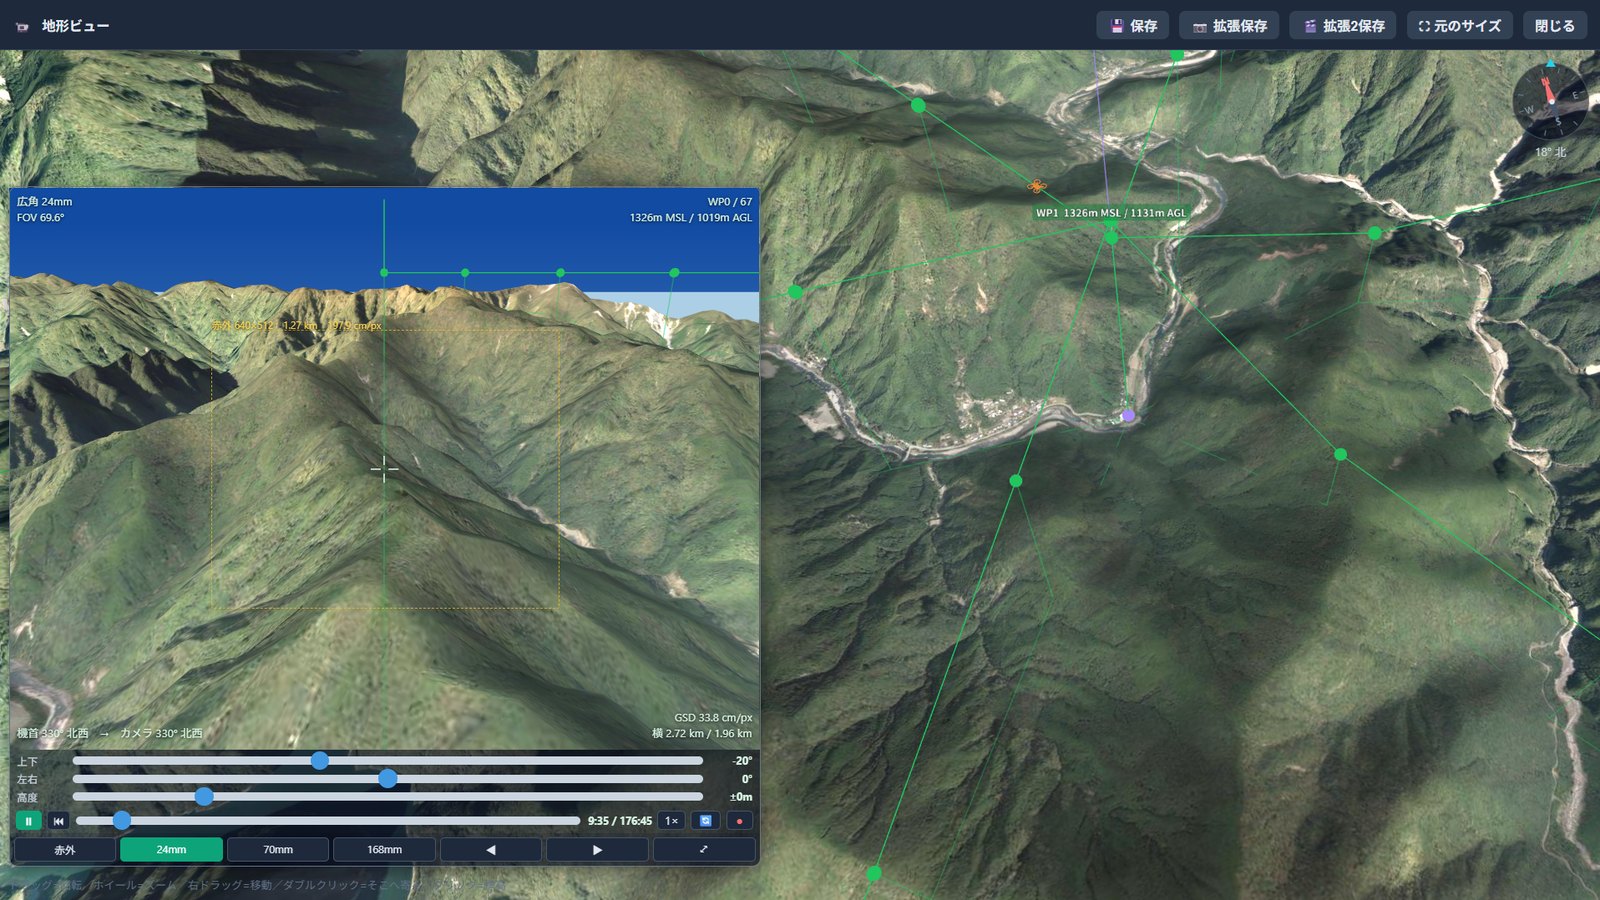Click the 拡張保存 button

coord(1229,26)
